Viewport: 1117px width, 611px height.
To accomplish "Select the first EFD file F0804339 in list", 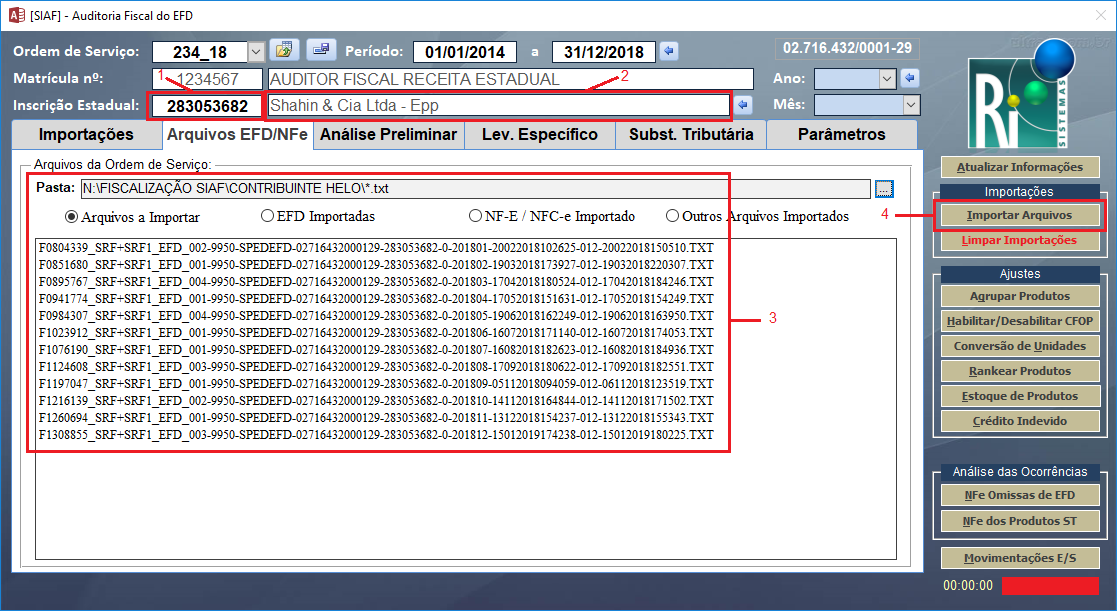I will tap(375, 247).
